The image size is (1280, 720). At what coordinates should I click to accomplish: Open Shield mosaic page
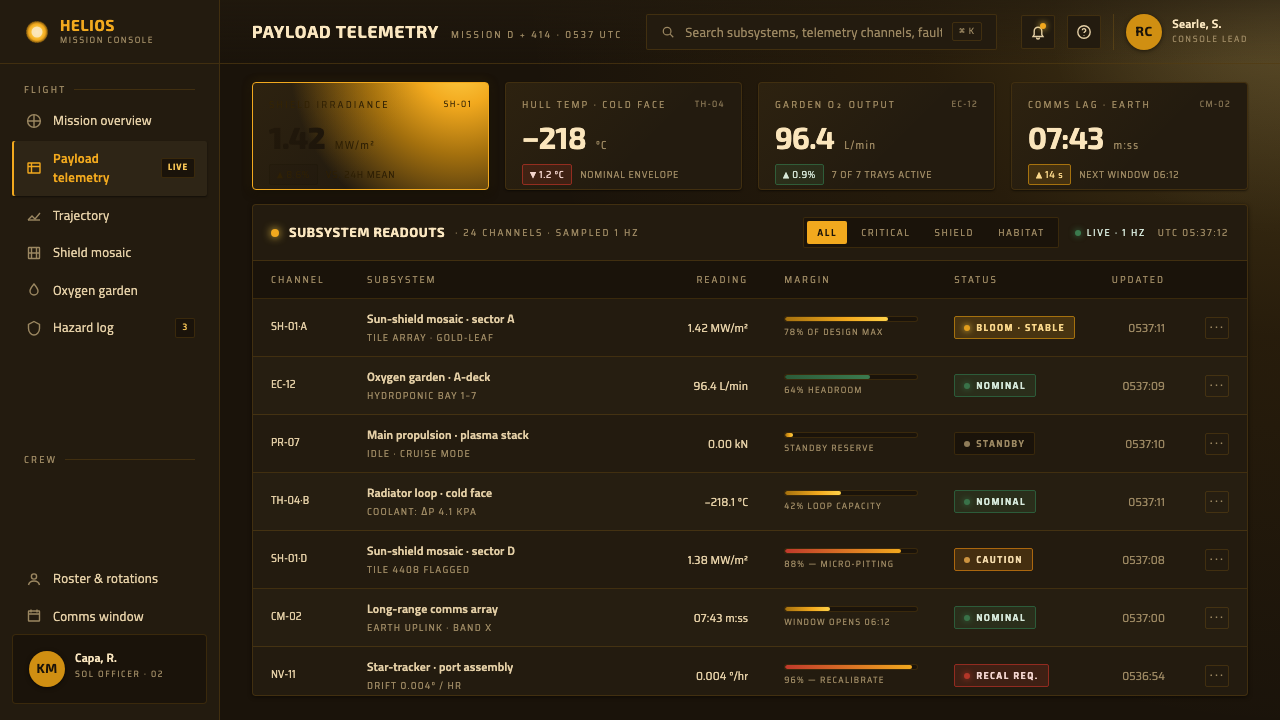(x=110, y=253)
